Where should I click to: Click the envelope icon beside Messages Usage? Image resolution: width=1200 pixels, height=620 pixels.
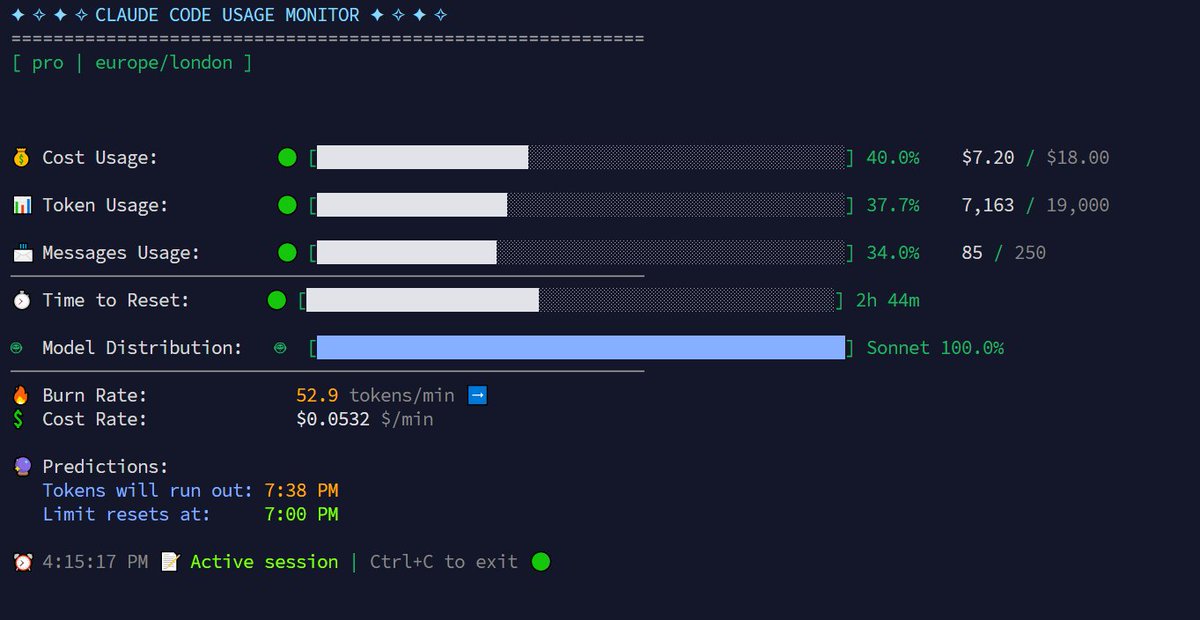coord(22,253)
